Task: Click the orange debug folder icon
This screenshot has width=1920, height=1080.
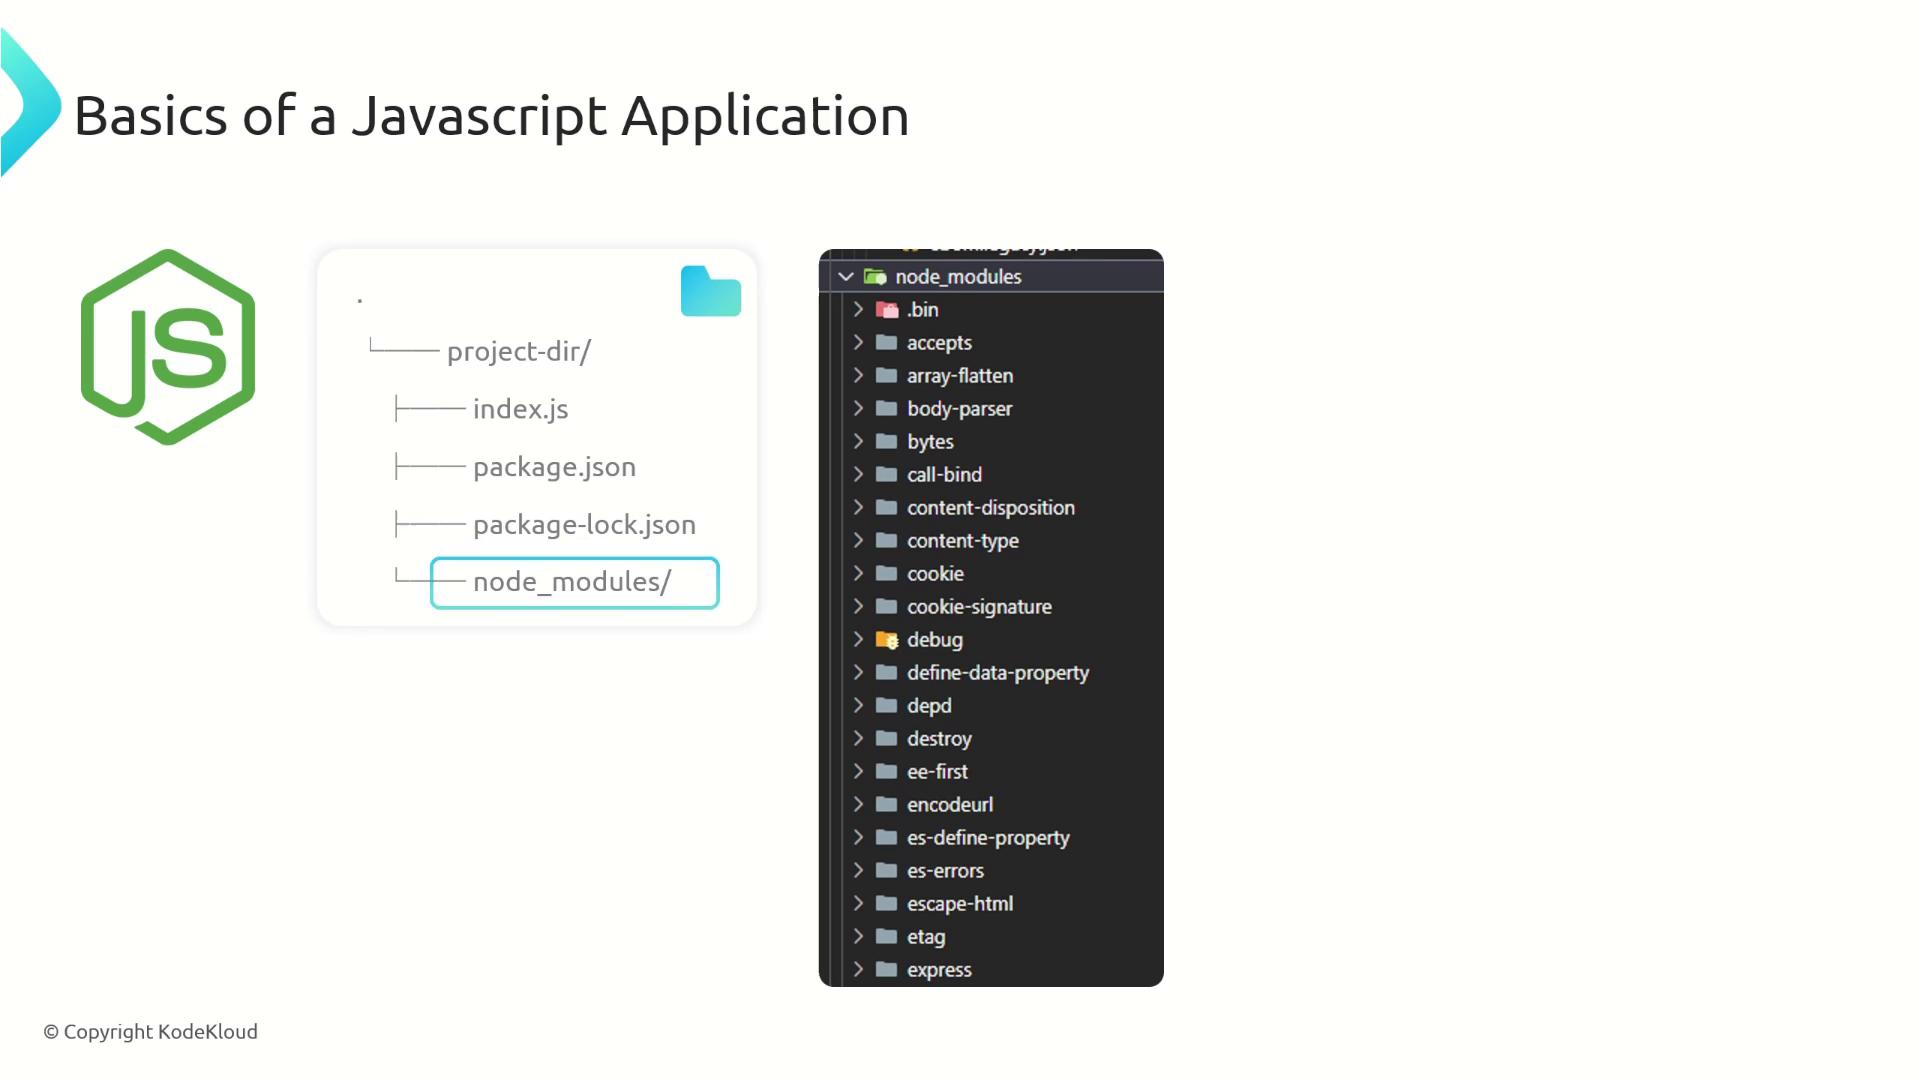Action: point(886,640)
